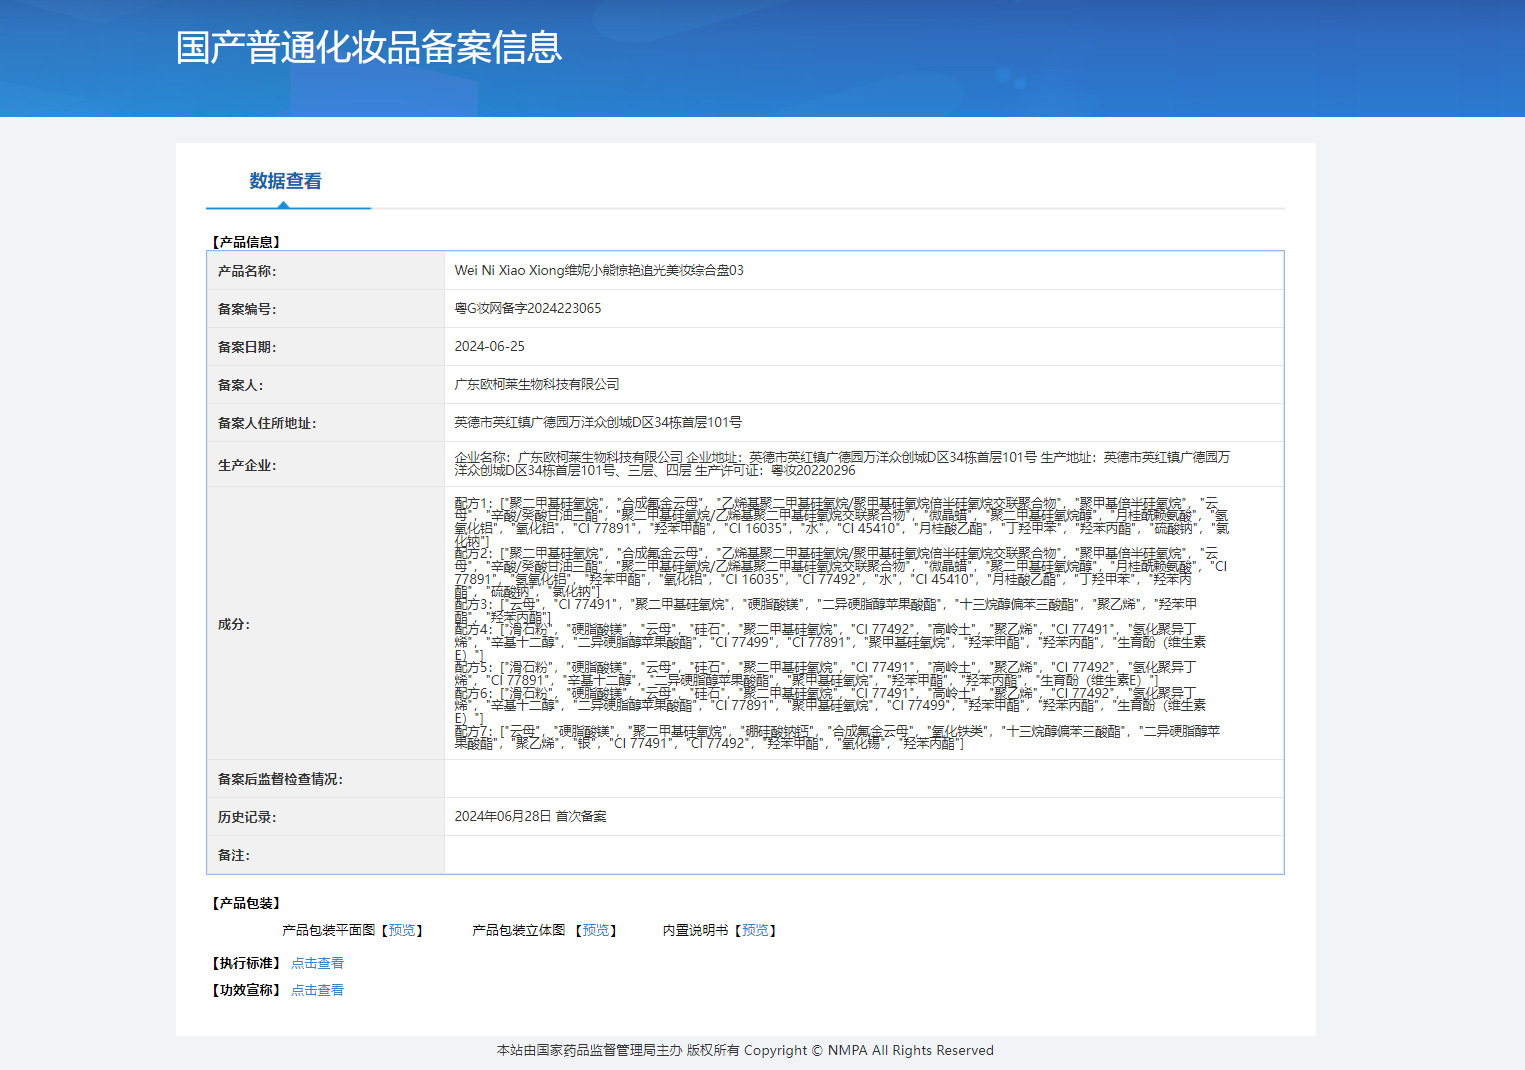Click the 成分 row label
1525x1070 pixels.
coord(234,624)
